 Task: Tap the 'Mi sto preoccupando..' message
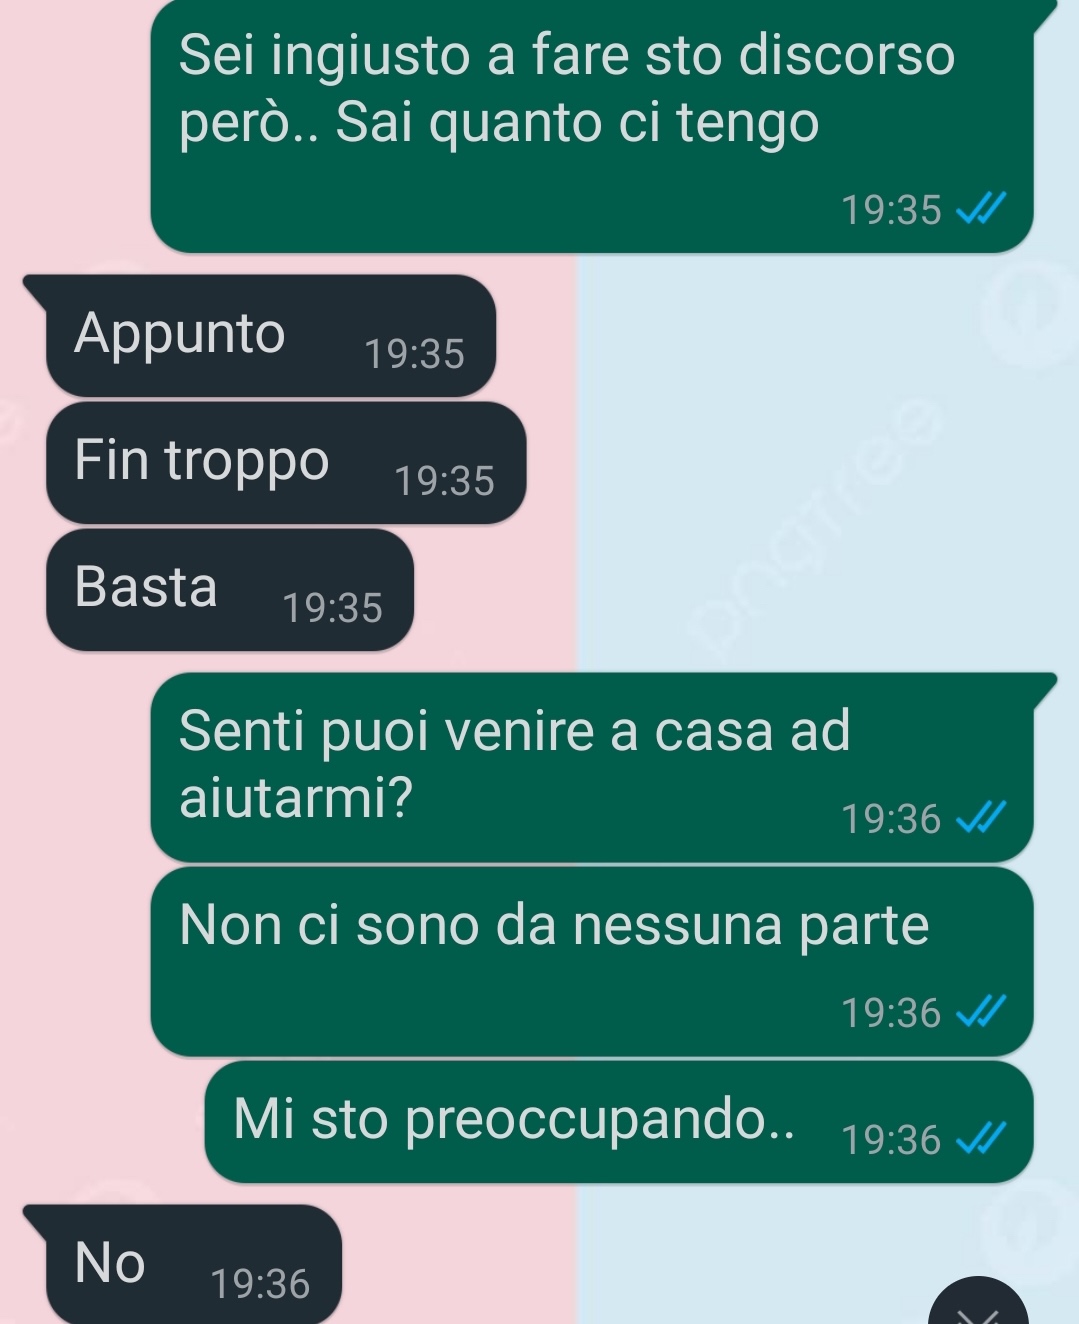tap(619, 1122)
